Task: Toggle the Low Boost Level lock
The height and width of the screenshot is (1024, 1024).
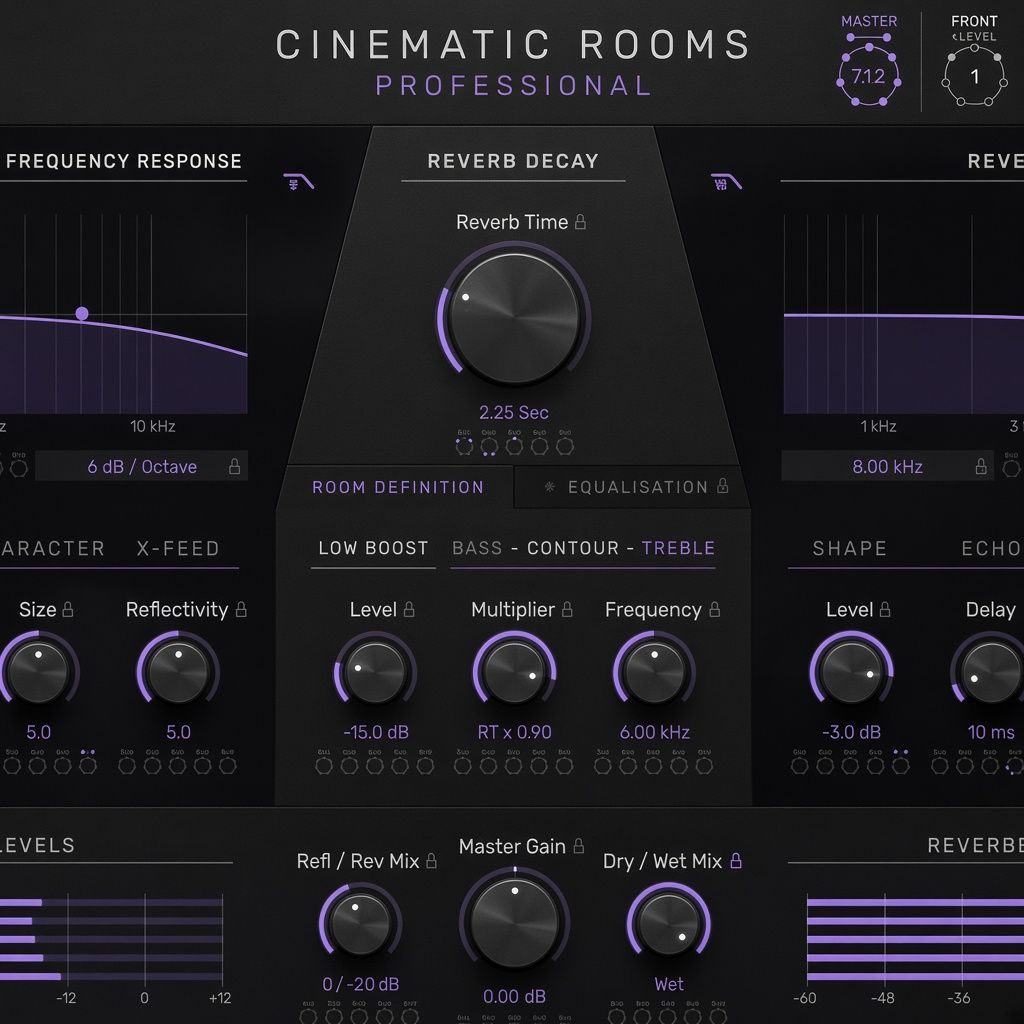Action: click(x=409, y=609)
